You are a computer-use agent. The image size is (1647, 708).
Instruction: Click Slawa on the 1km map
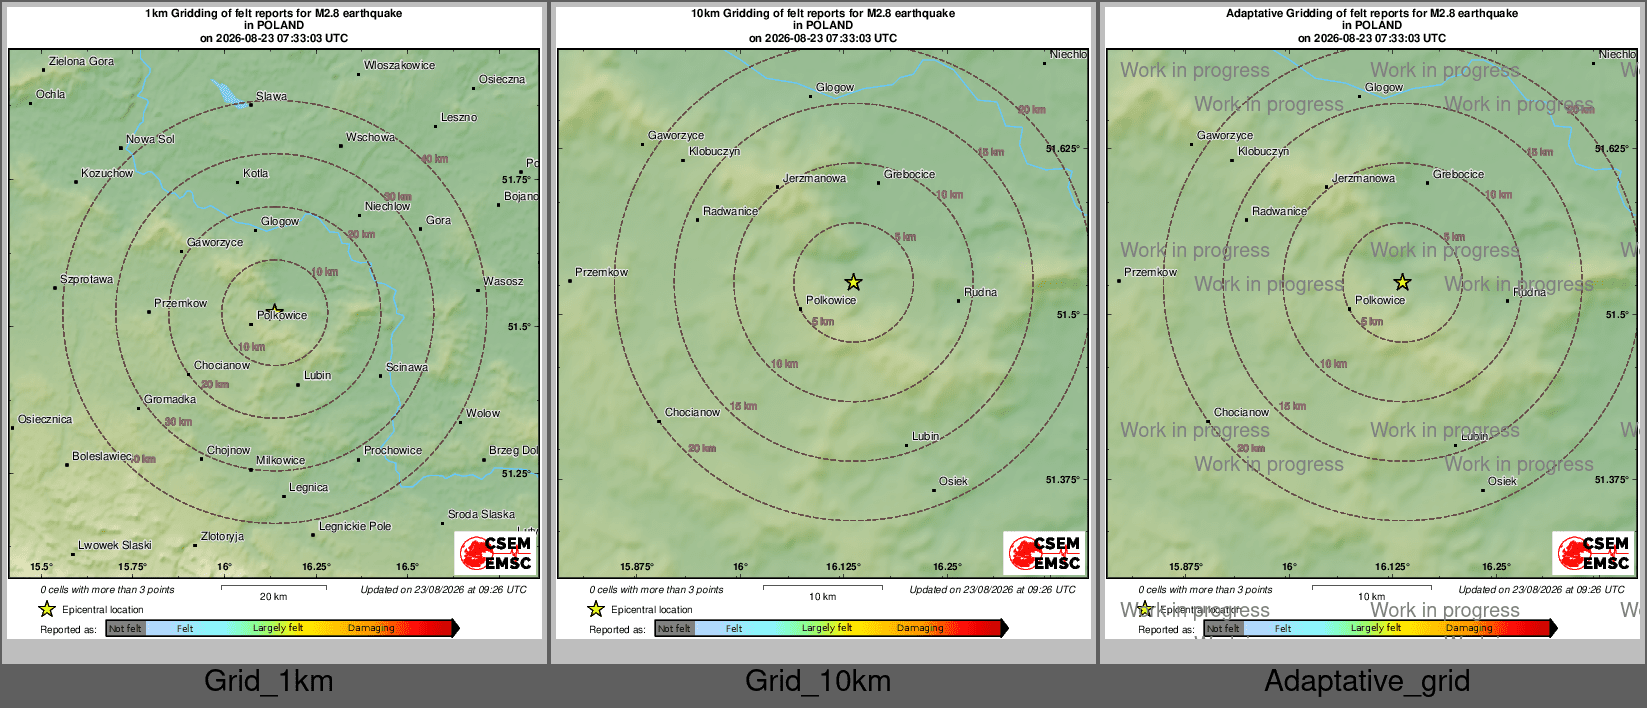click(x=271, y=96)
